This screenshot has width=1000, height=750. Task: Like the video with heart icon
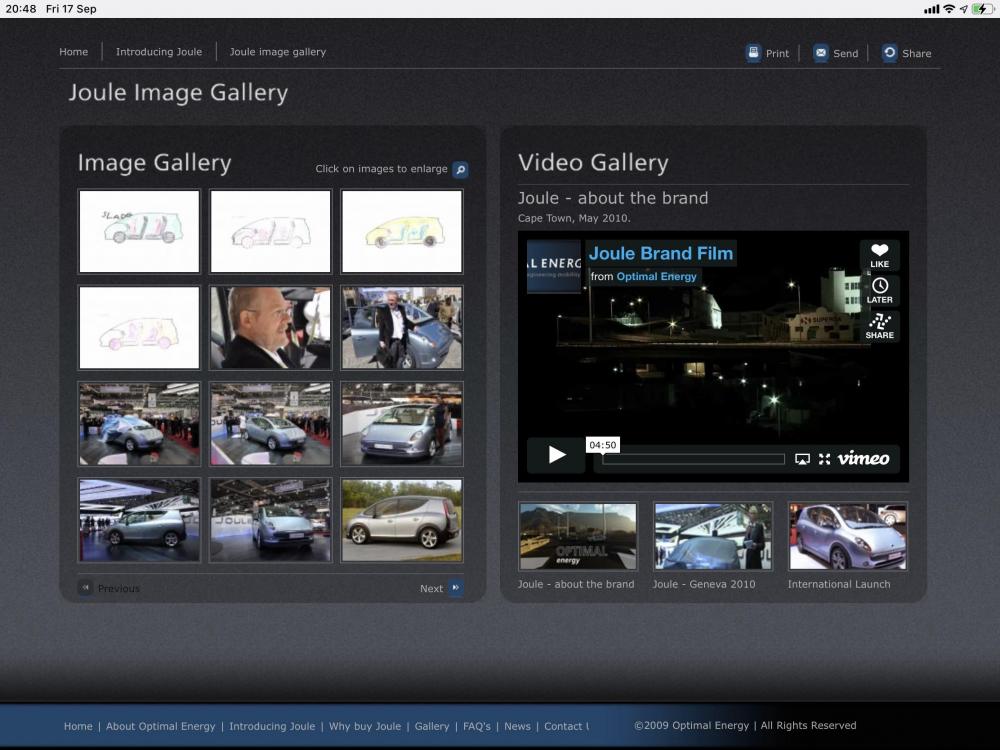[x=879, y=256]
